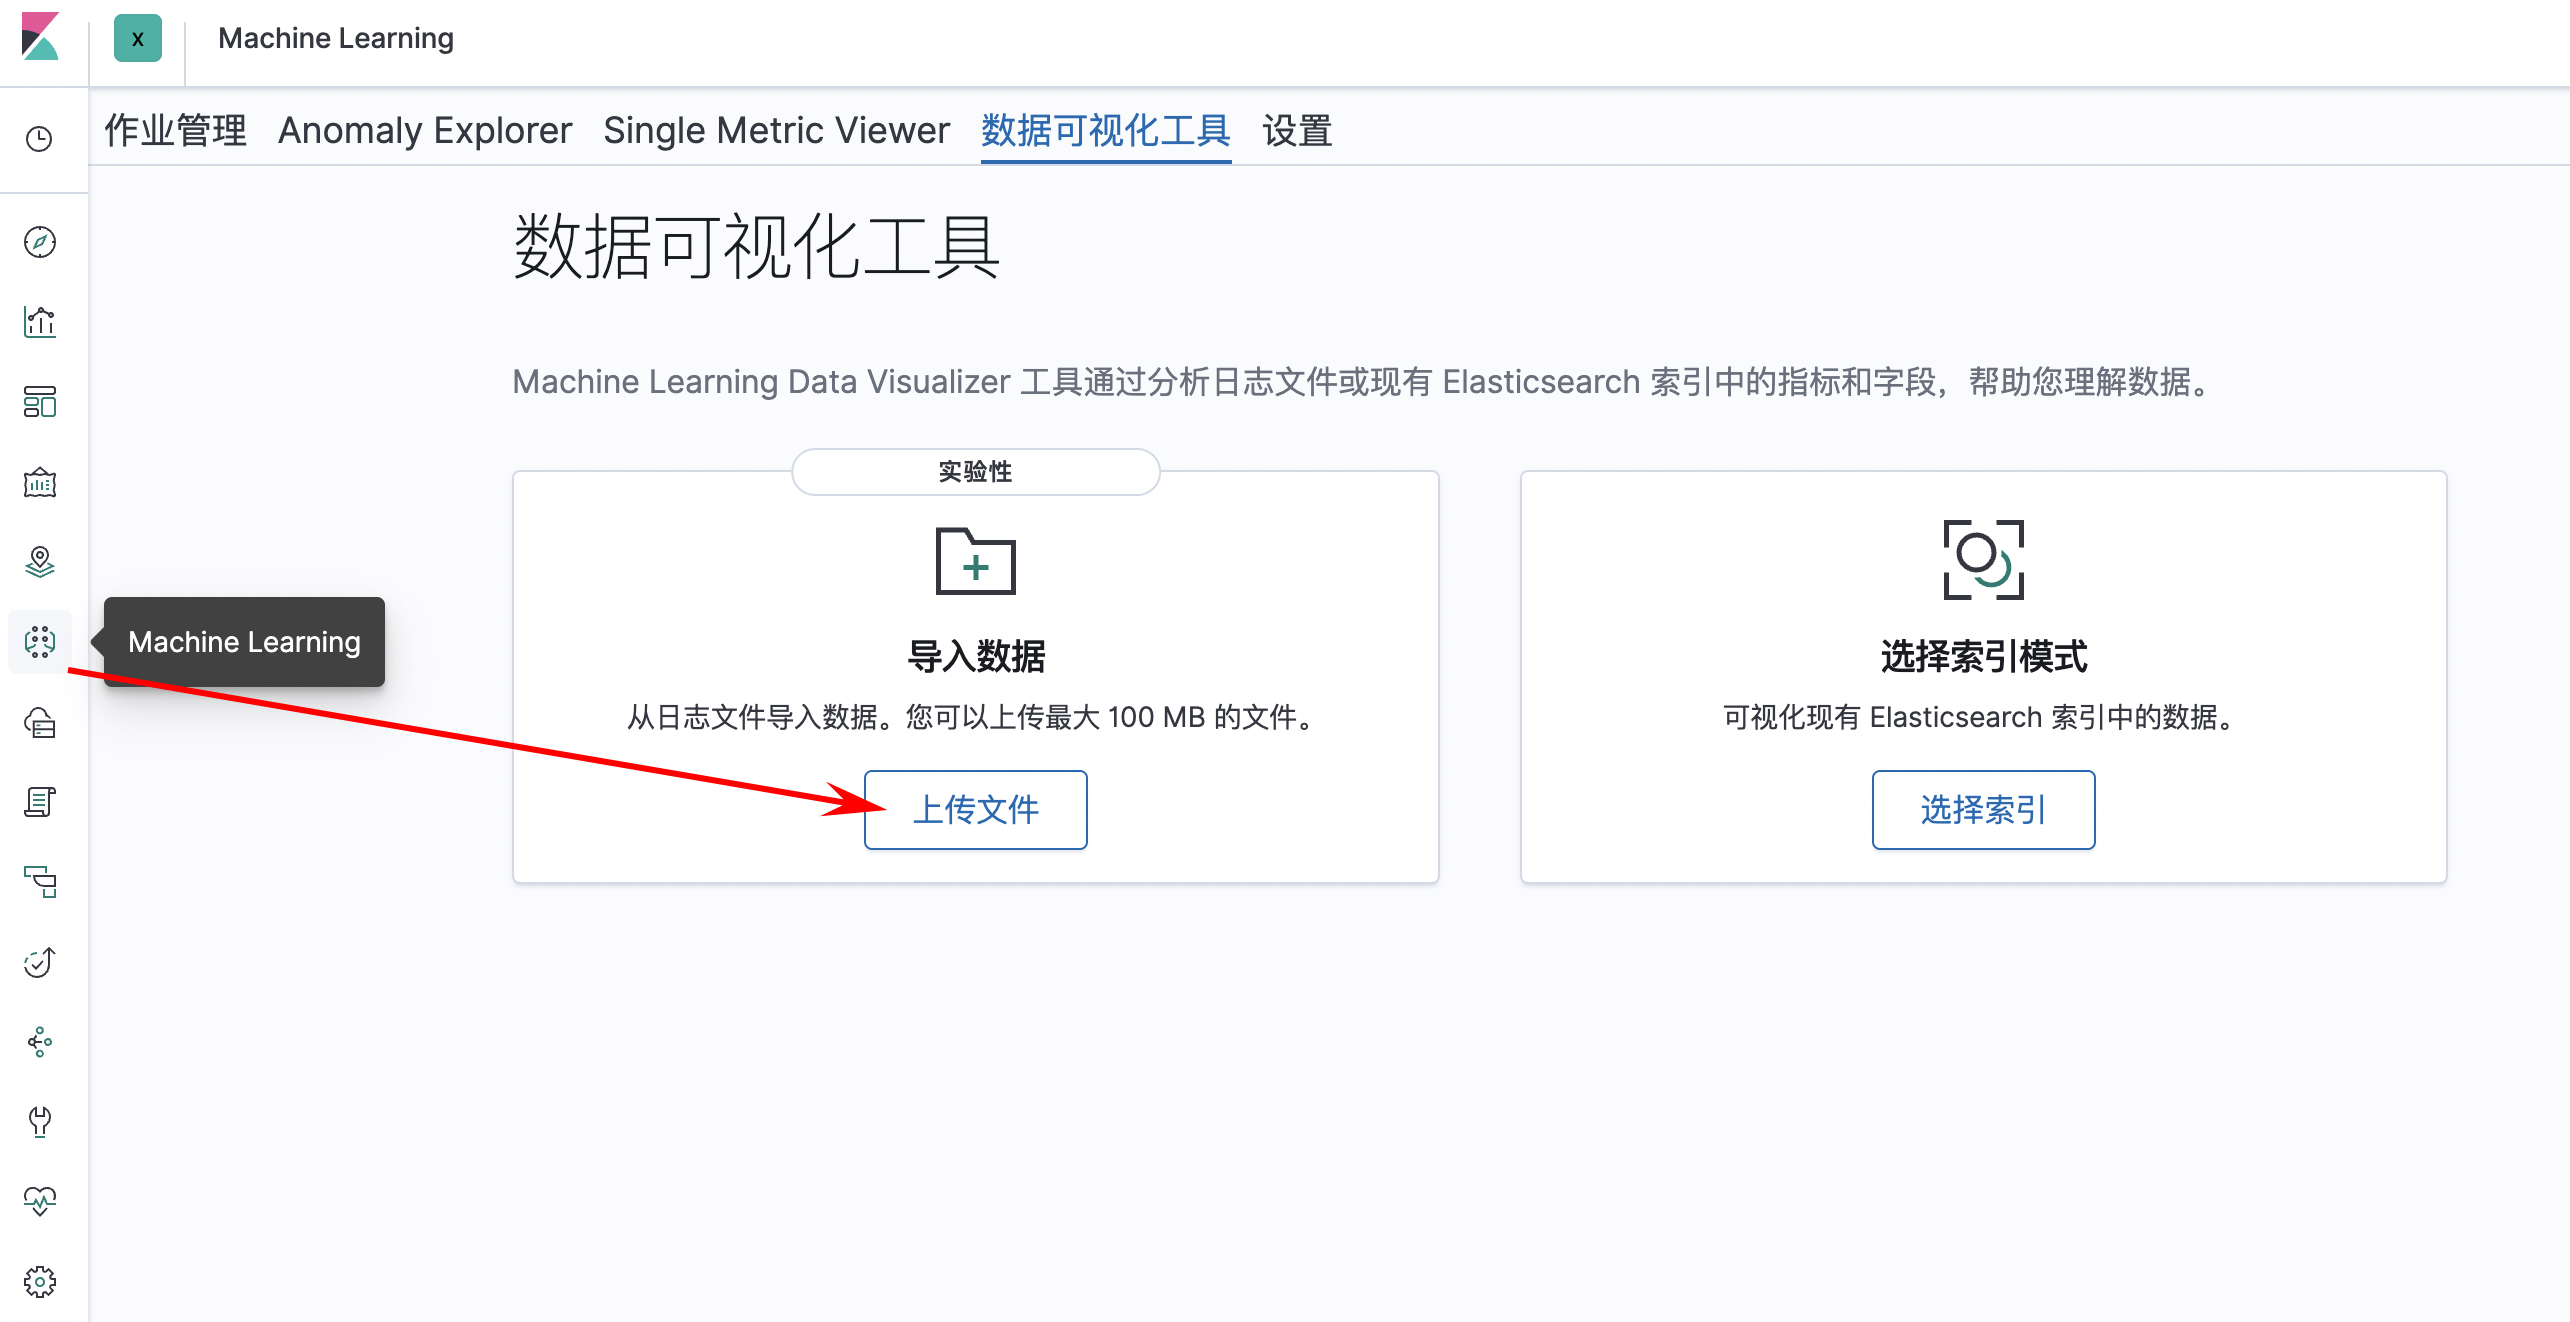The image size is (2570, 1322).
Task: Open Discover compass icon in sidebar
Action: tap(39, 242)
